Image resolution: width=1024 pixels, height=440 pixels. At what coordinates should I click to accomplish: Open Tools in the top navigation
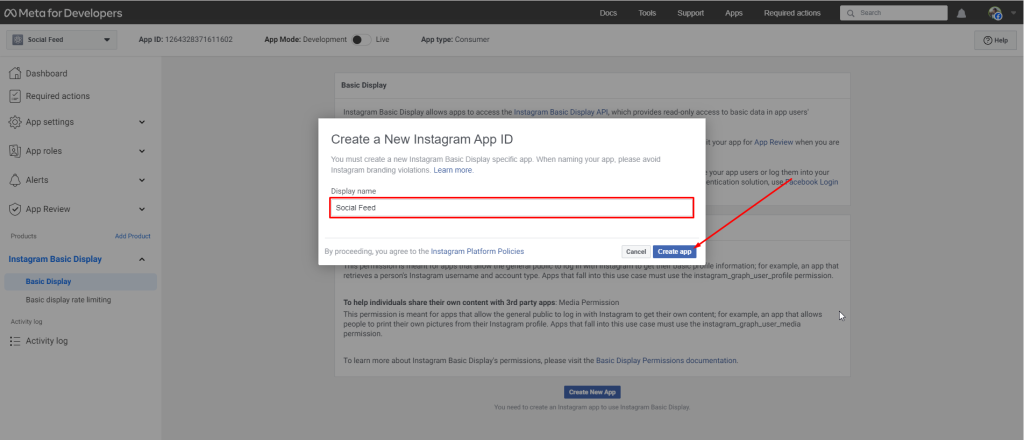[647, 13]
